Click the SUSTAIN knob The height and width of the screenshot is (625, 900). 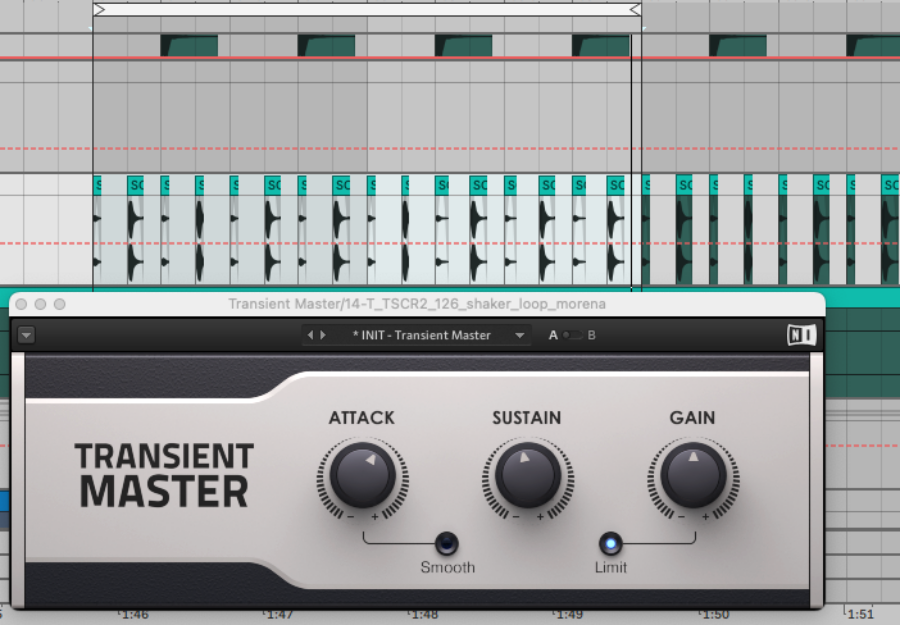coord(528,476)
